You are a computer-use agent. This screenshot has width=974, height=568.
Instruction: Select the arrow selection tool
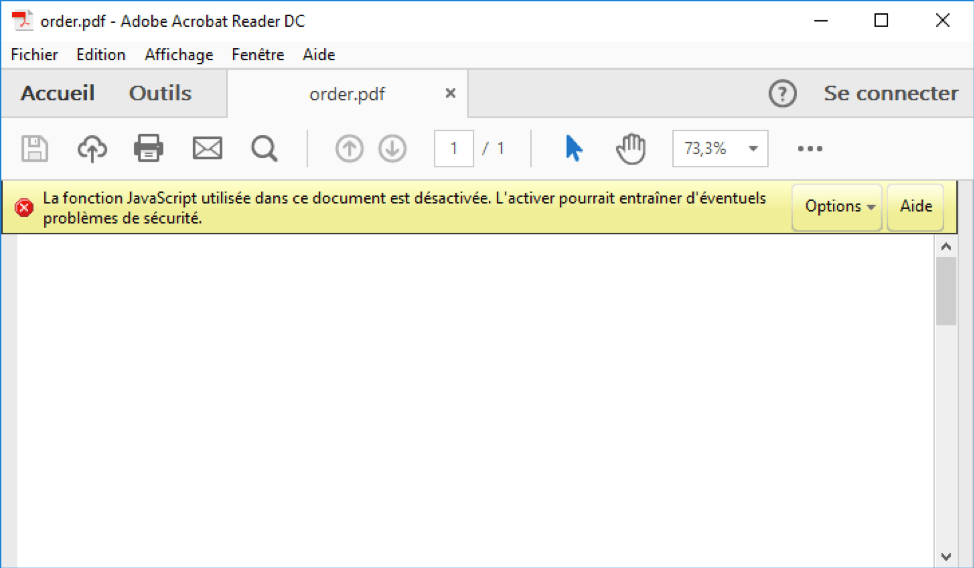574,149
